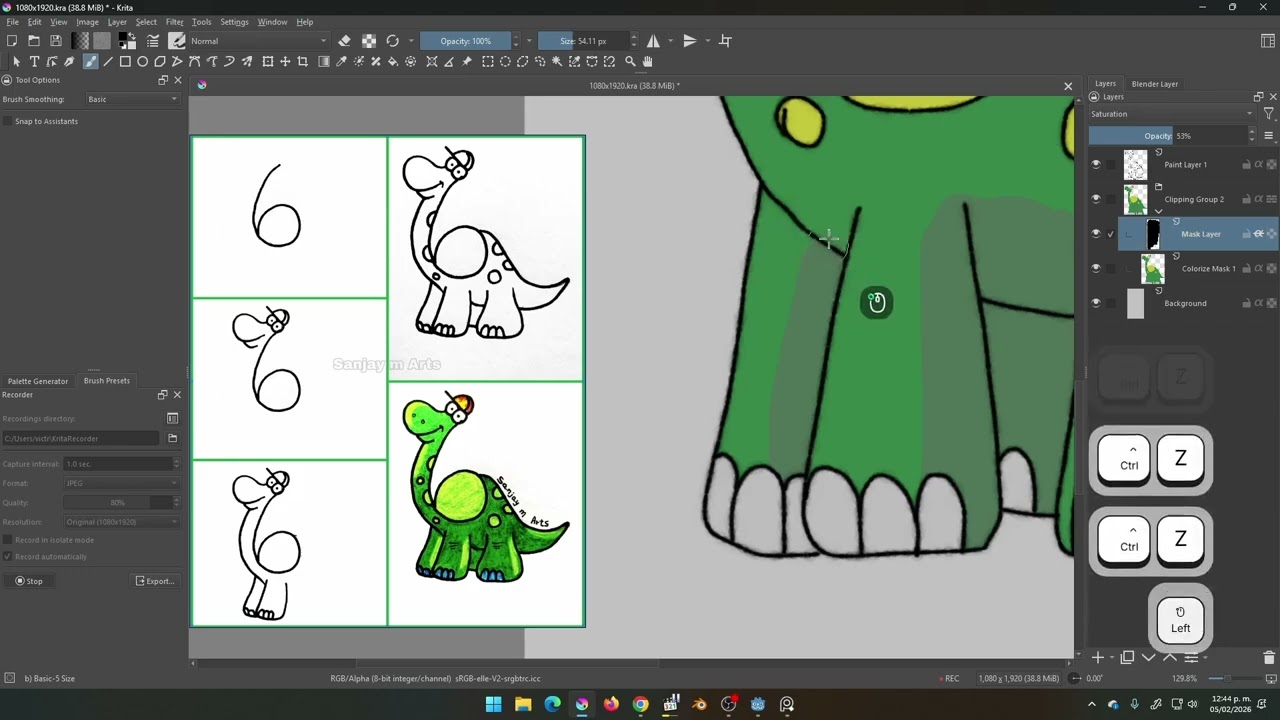Screen dimensions: 1280x720
Task: Reload the original brush preset
Action: pyautogui.click(x=393, y=41)
